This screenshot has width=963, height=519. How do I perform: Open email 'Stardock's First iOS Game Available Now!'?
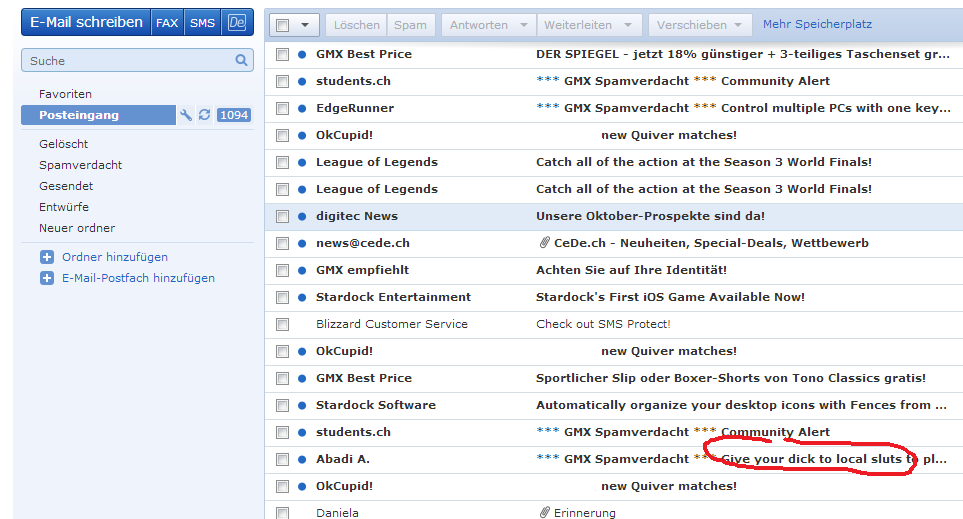click(670, 297)
